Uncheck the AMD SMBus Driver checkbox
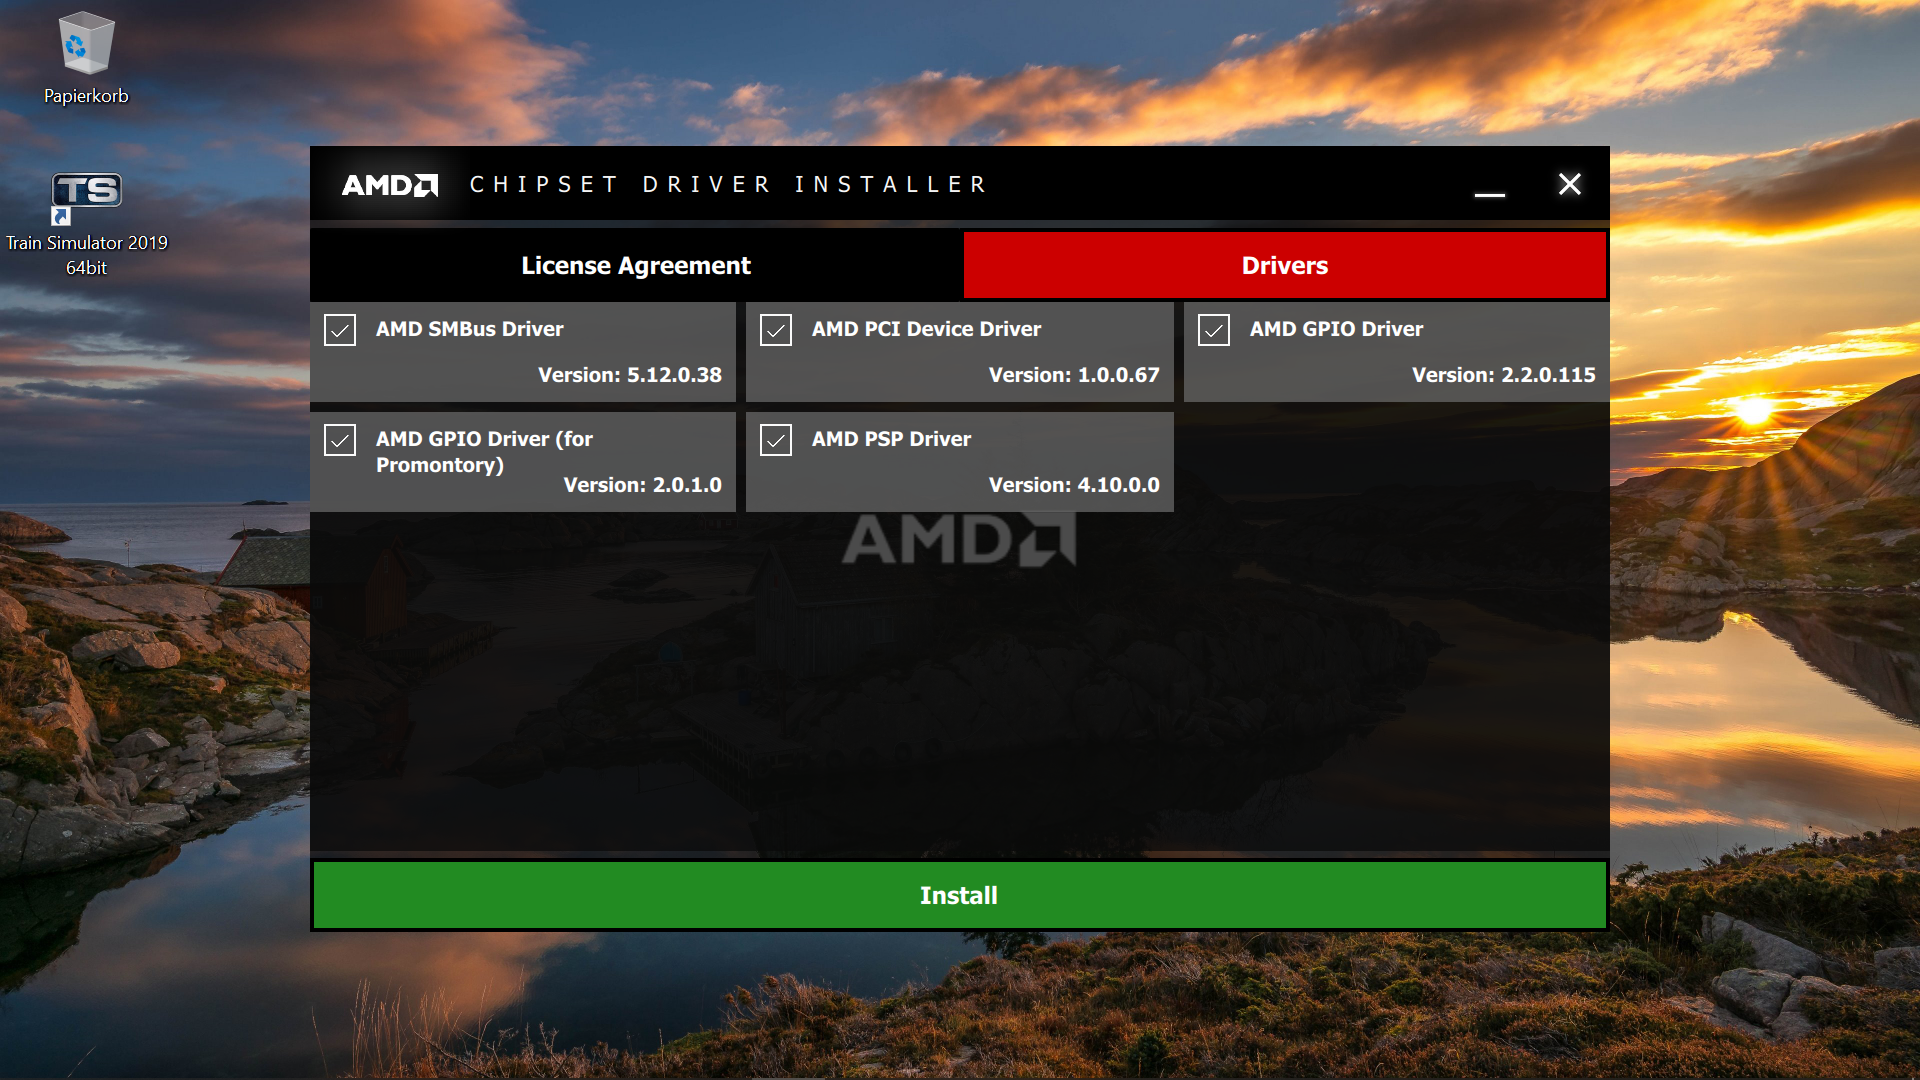This screenshot has height=1080, width=1920. [x=340, y=330]
